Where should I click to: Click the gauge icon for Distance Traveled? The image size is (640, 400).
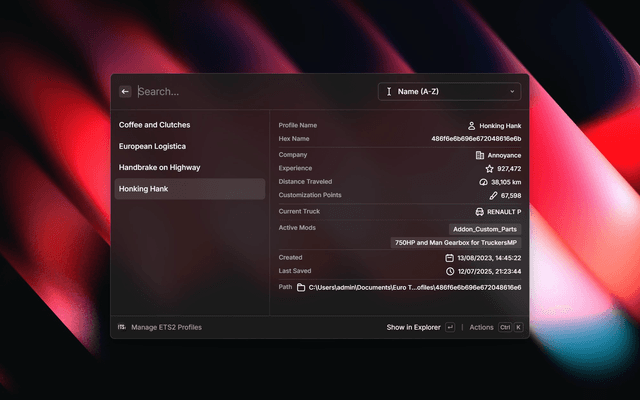pos(483,182)
